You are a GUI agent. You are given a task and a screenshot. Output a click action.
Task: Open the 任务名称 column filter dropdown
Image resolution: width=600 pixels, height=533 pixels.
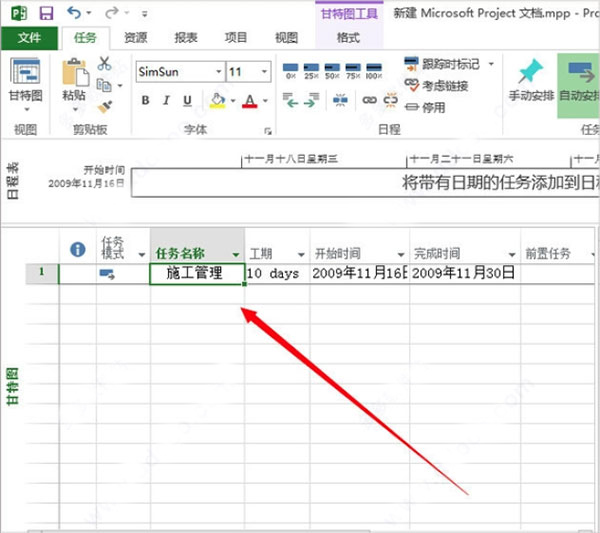[x=236, y=254]
